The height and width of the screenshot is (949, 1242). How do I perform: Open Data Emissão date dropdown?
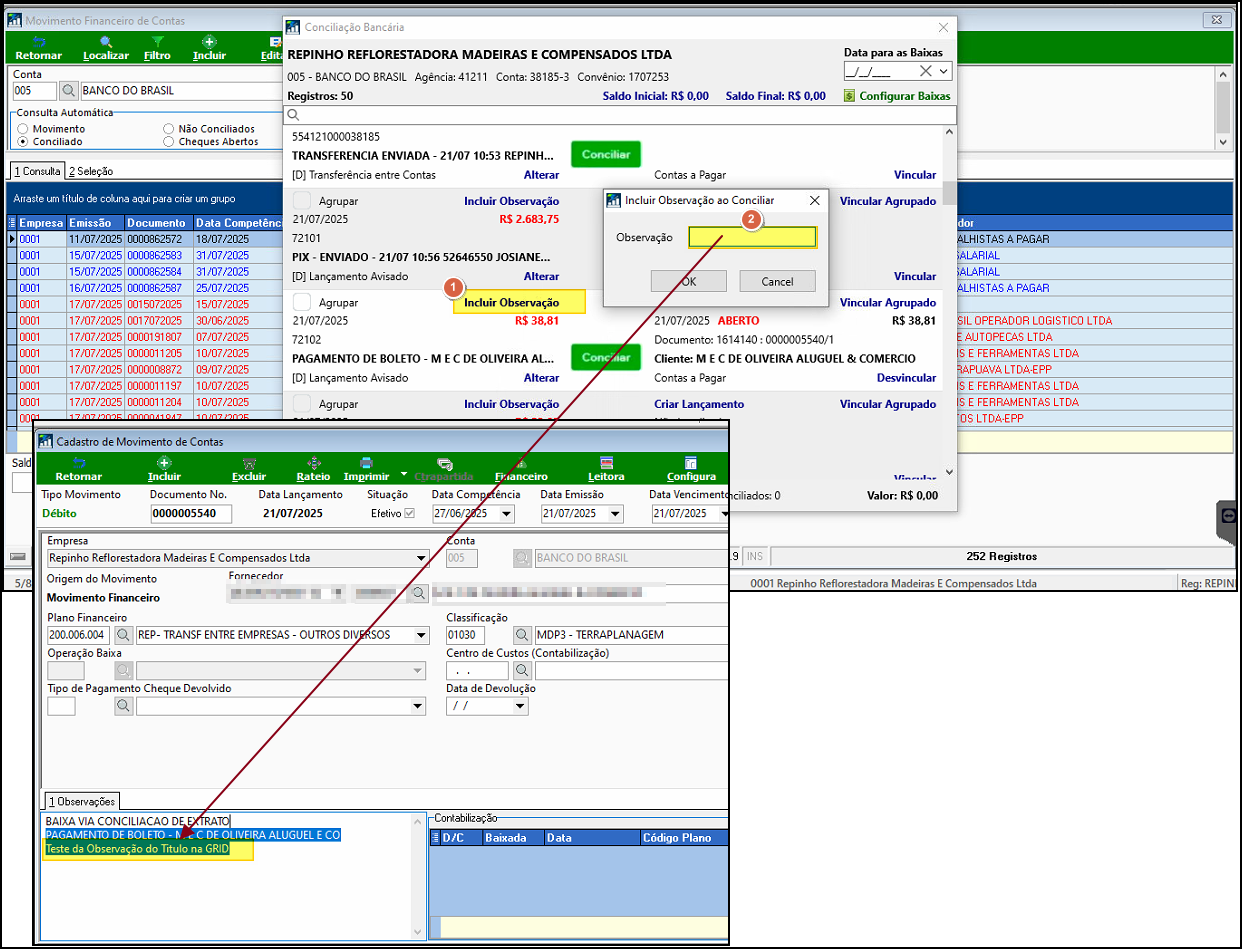coord(615,513)
